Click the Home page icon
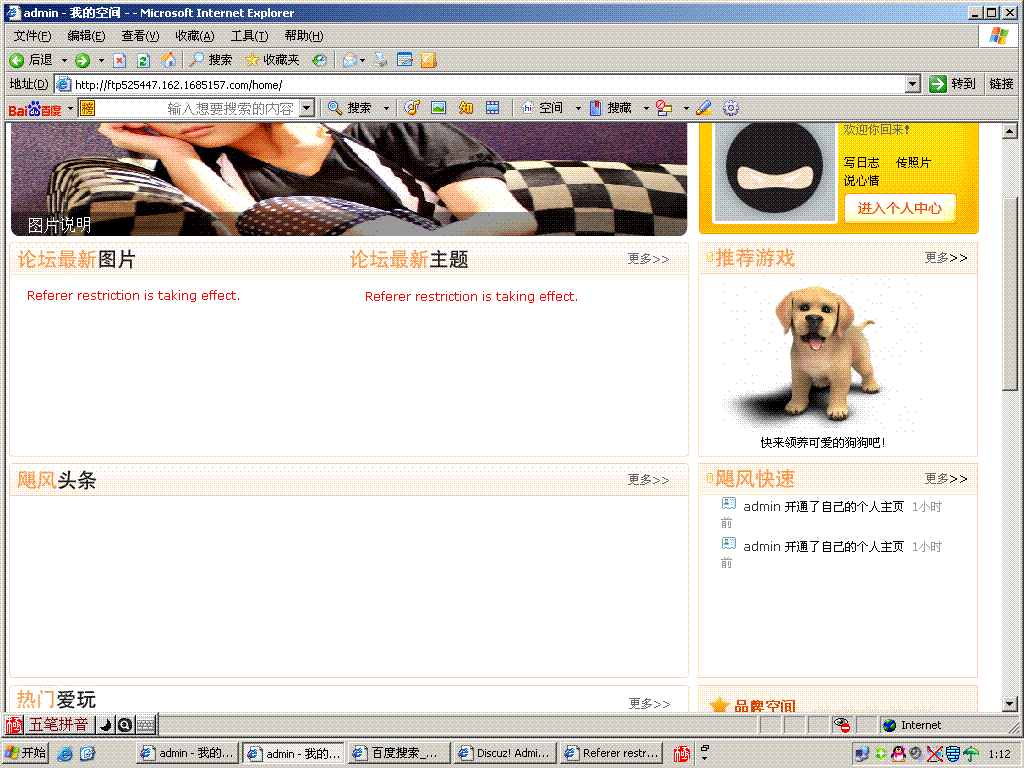Screen dimensions: 1024x768 click(x=168, y=60)
